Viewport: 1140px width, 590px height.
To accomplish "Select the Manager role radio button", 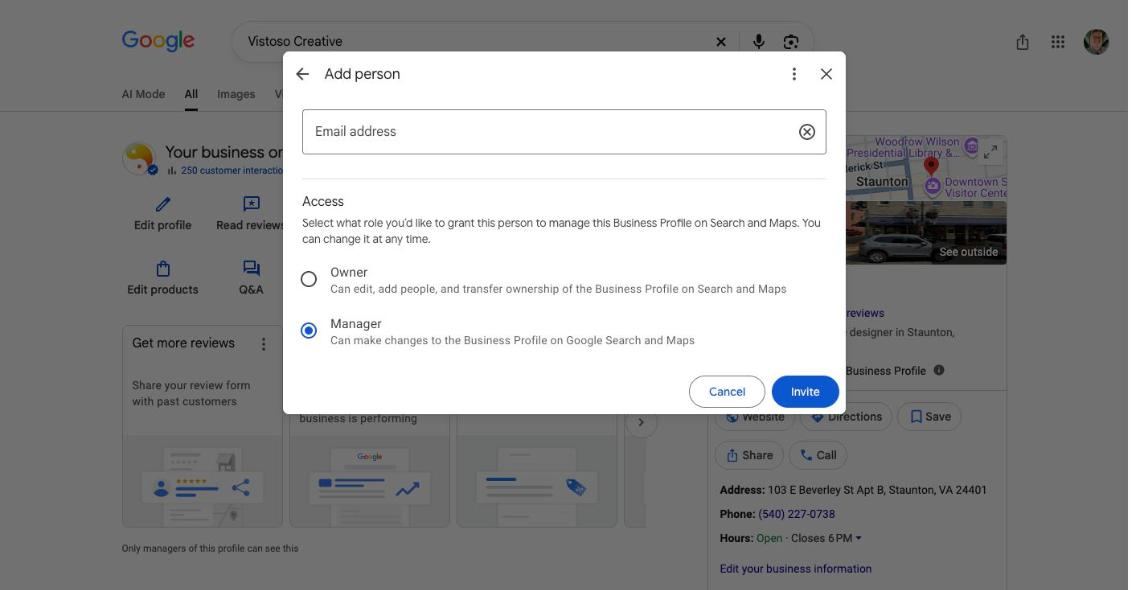I will pos(309,331).
